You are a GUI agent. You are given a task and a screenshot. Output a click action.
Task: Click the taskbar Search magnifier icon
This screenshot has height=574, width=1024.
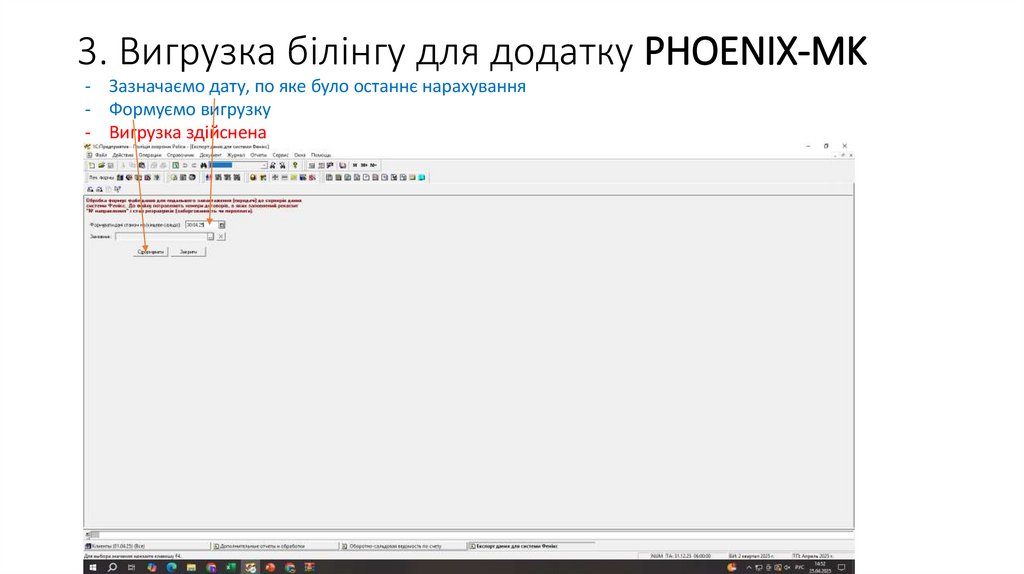[x=112, y=567]
